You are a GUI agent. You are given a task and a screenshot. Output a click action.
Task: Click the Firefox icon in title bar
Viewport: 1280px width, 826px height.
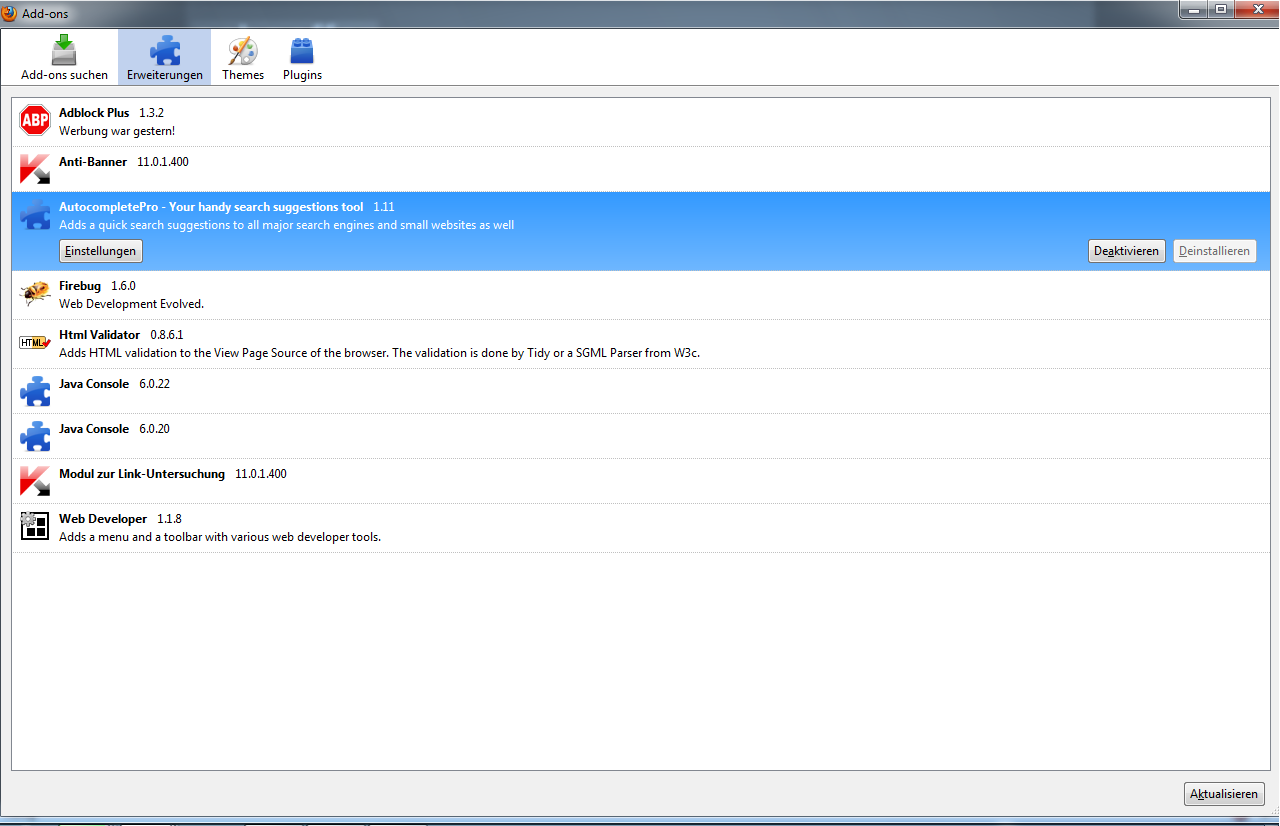tap(10, 13)
